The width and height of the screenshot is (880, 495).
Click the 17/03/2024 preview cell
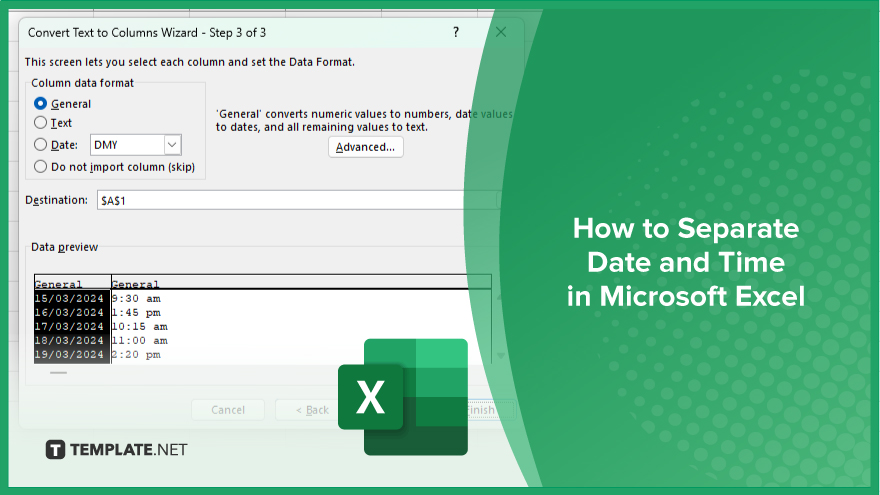pos(70,327)
